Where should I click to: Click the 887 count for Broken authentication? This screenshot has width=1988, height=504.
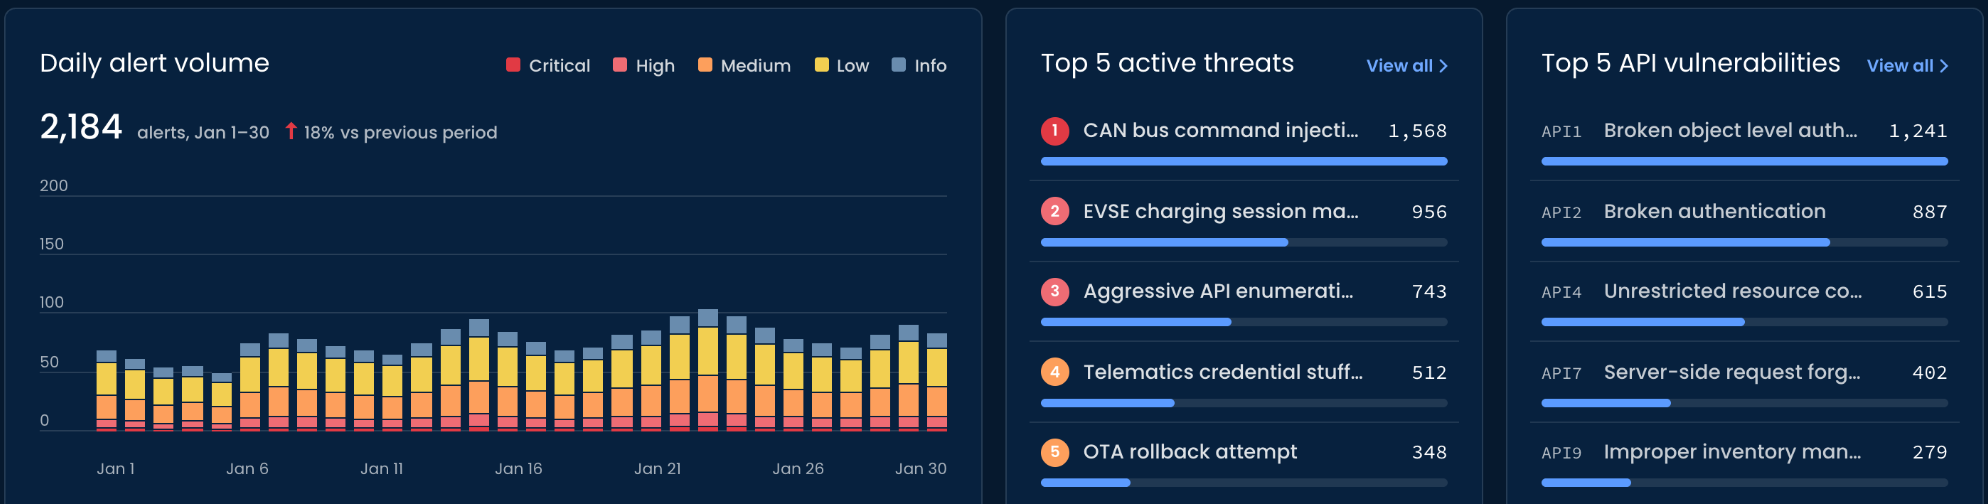(x=1929, y=212)
